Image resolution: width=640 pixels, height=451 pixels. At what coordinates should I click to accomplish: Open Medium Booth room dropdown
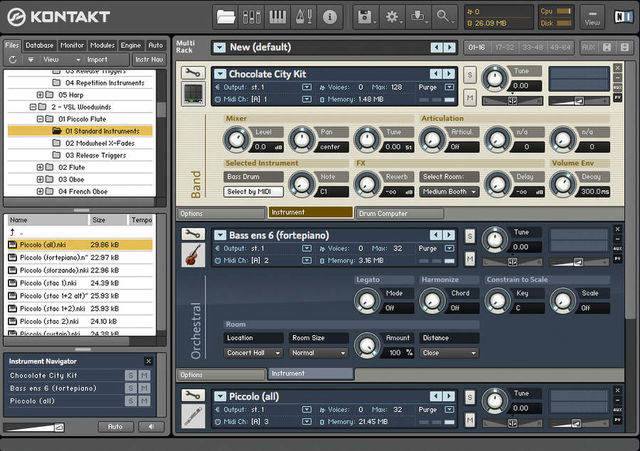point(449,192)
